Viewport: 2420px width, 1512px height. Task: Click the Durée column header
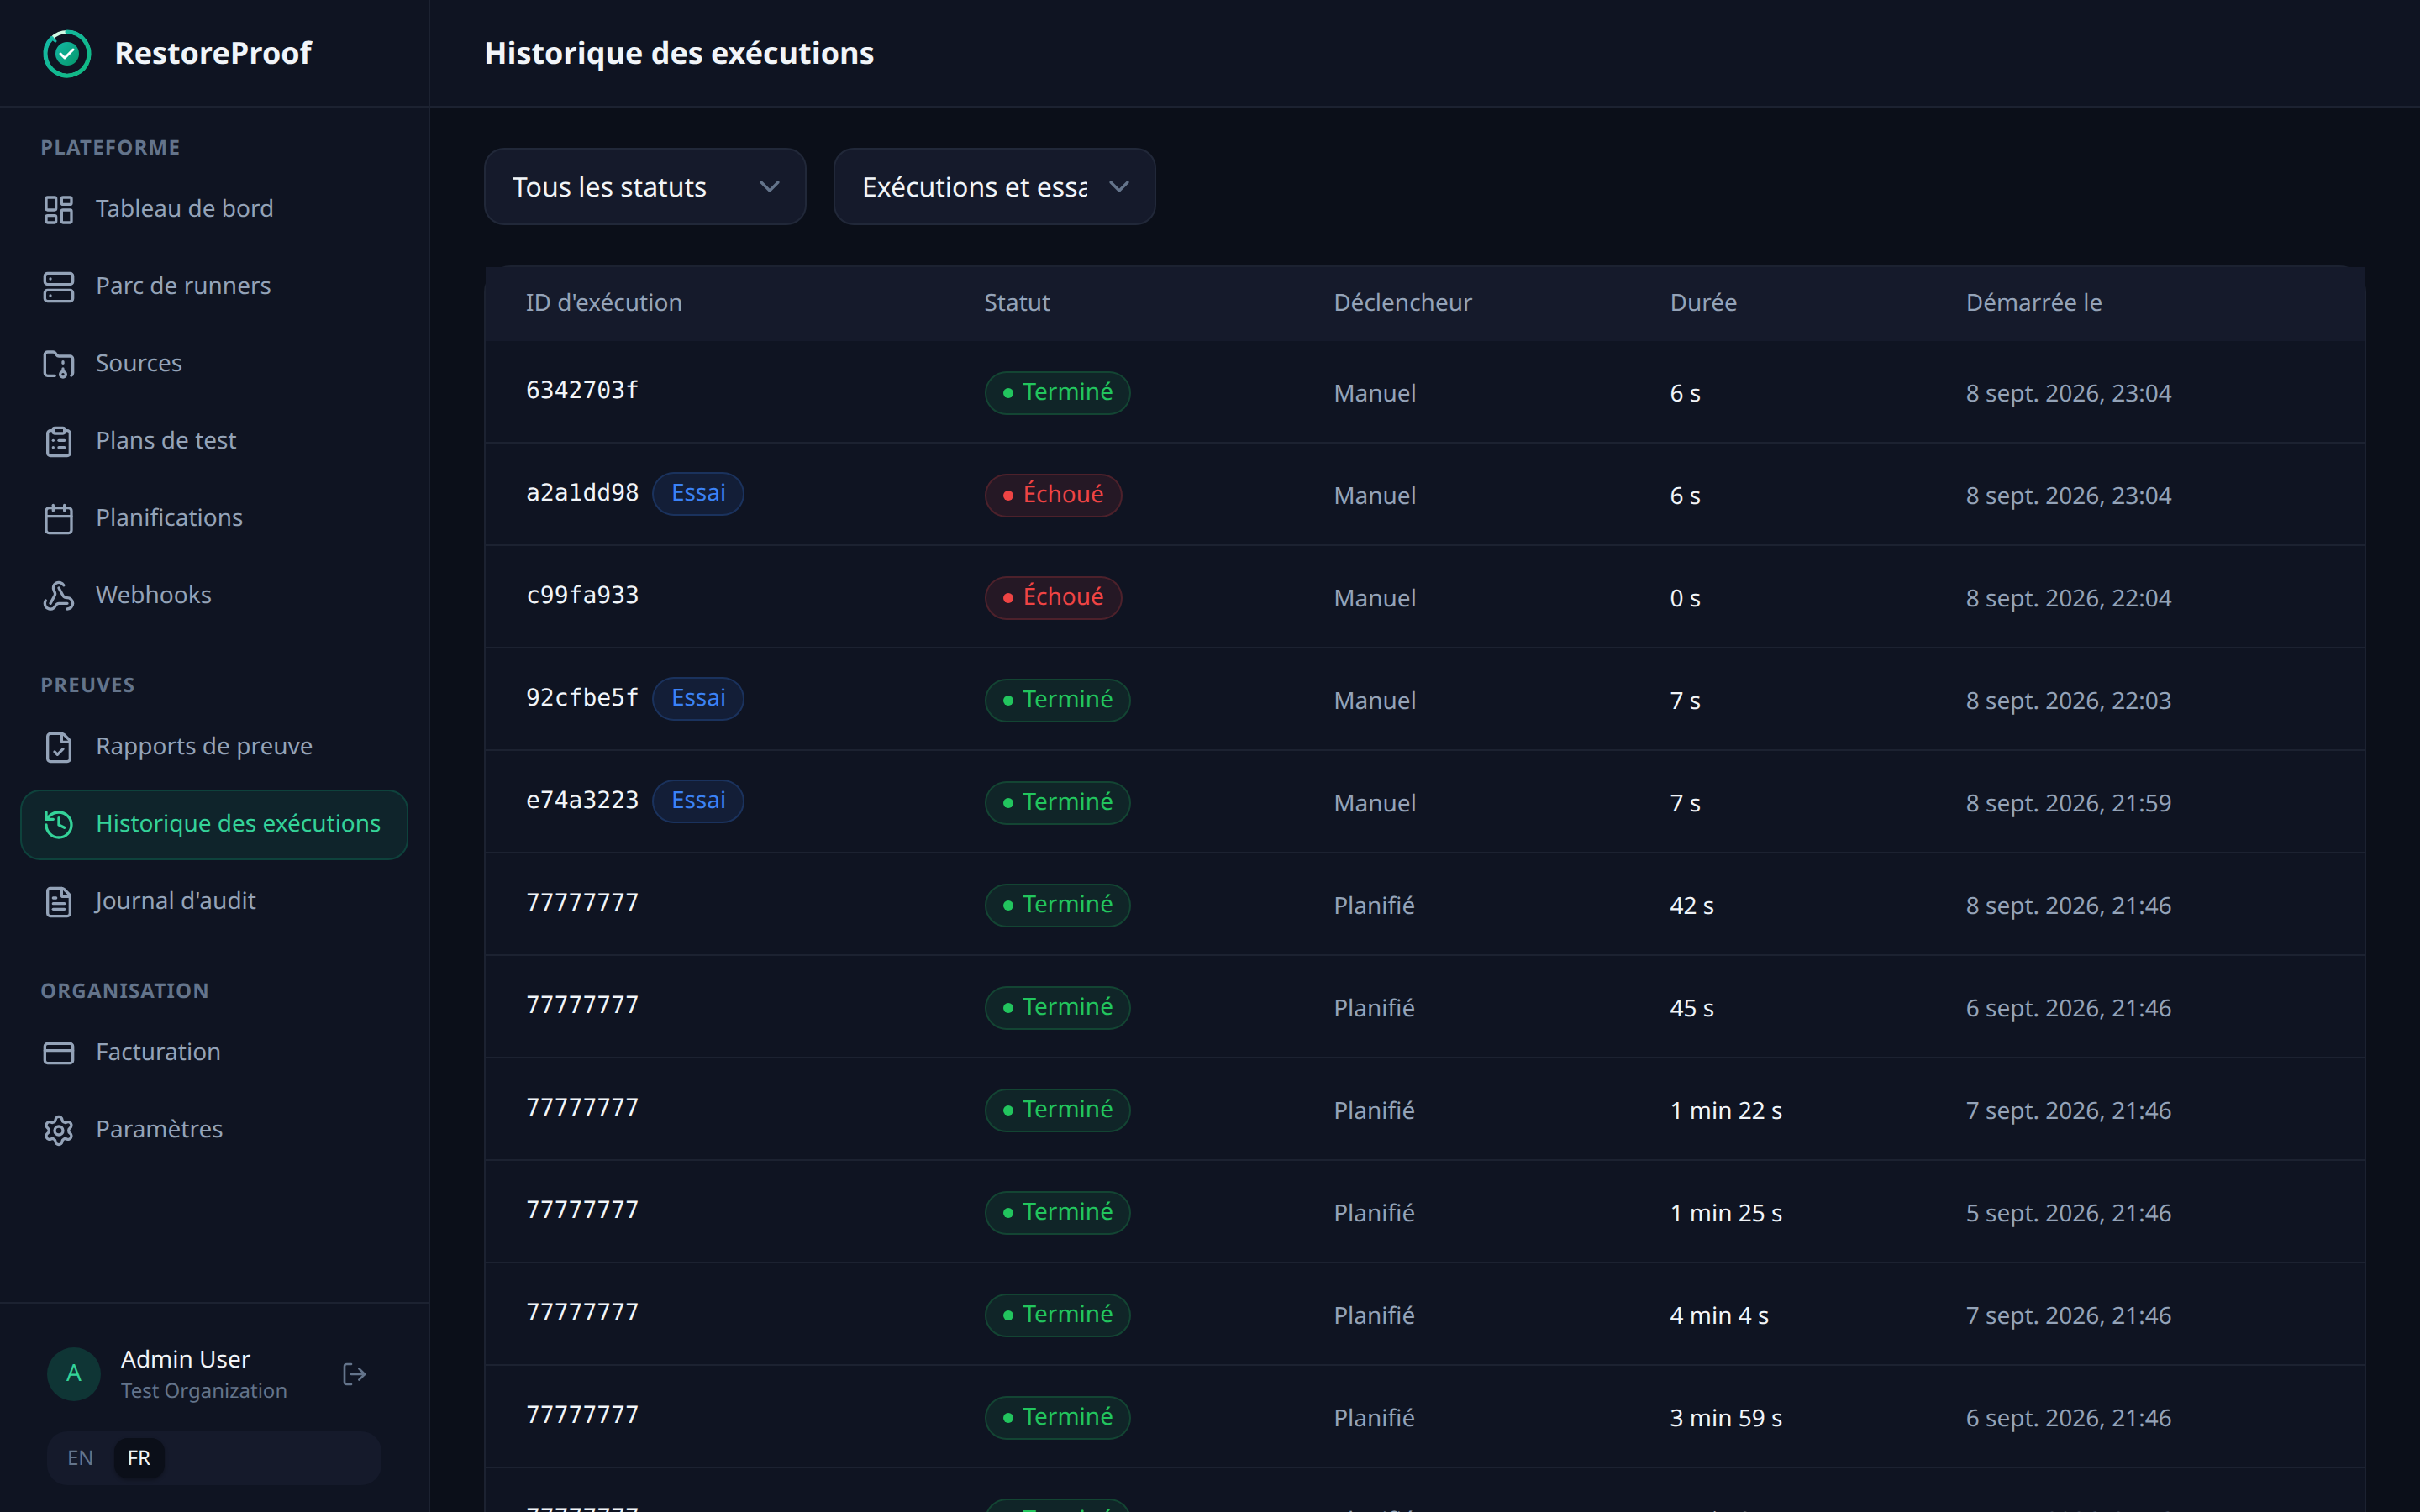point(1703,303)
